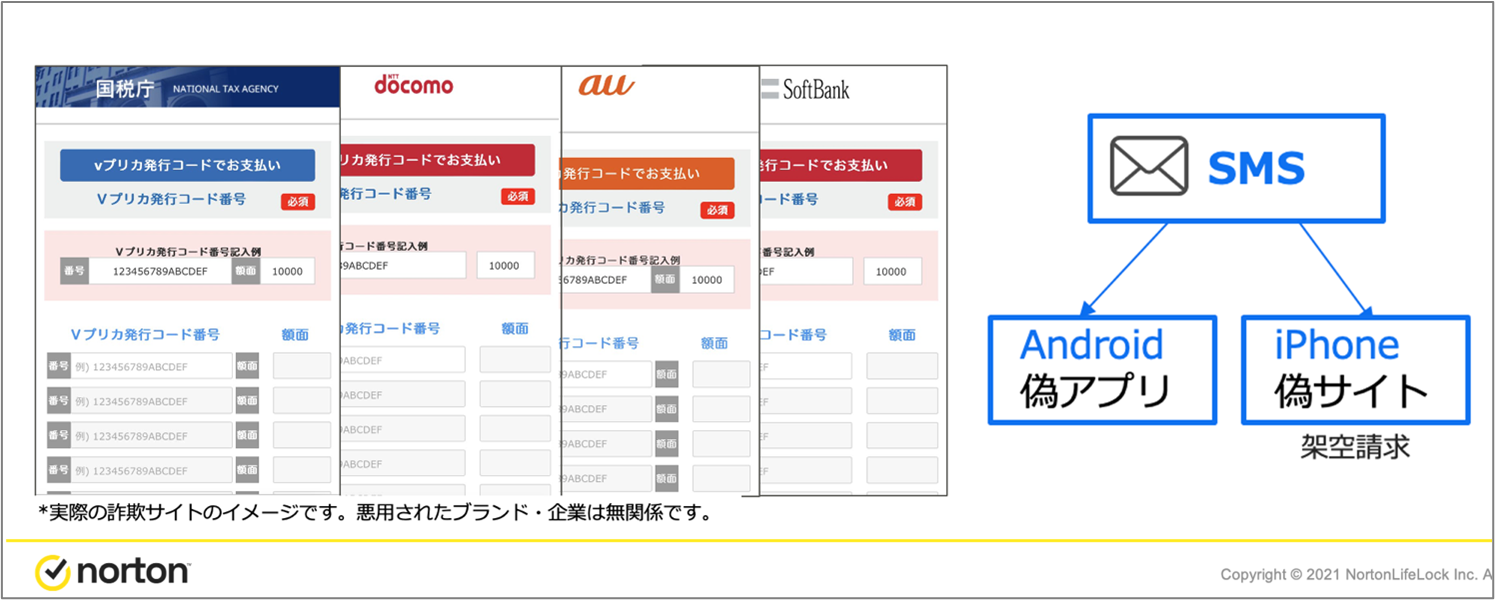The image size is (1495, 600).
Task: Click the red 必須 badge in 国税庁 form
Action: [x=297, y=202]
